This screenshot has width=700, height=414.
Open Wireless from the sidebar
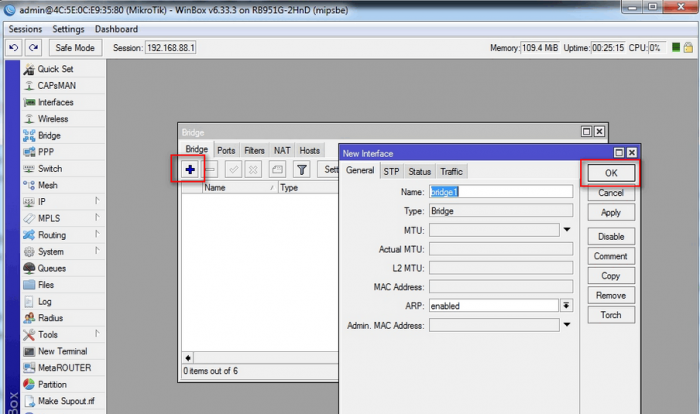(x=53, y=119)
